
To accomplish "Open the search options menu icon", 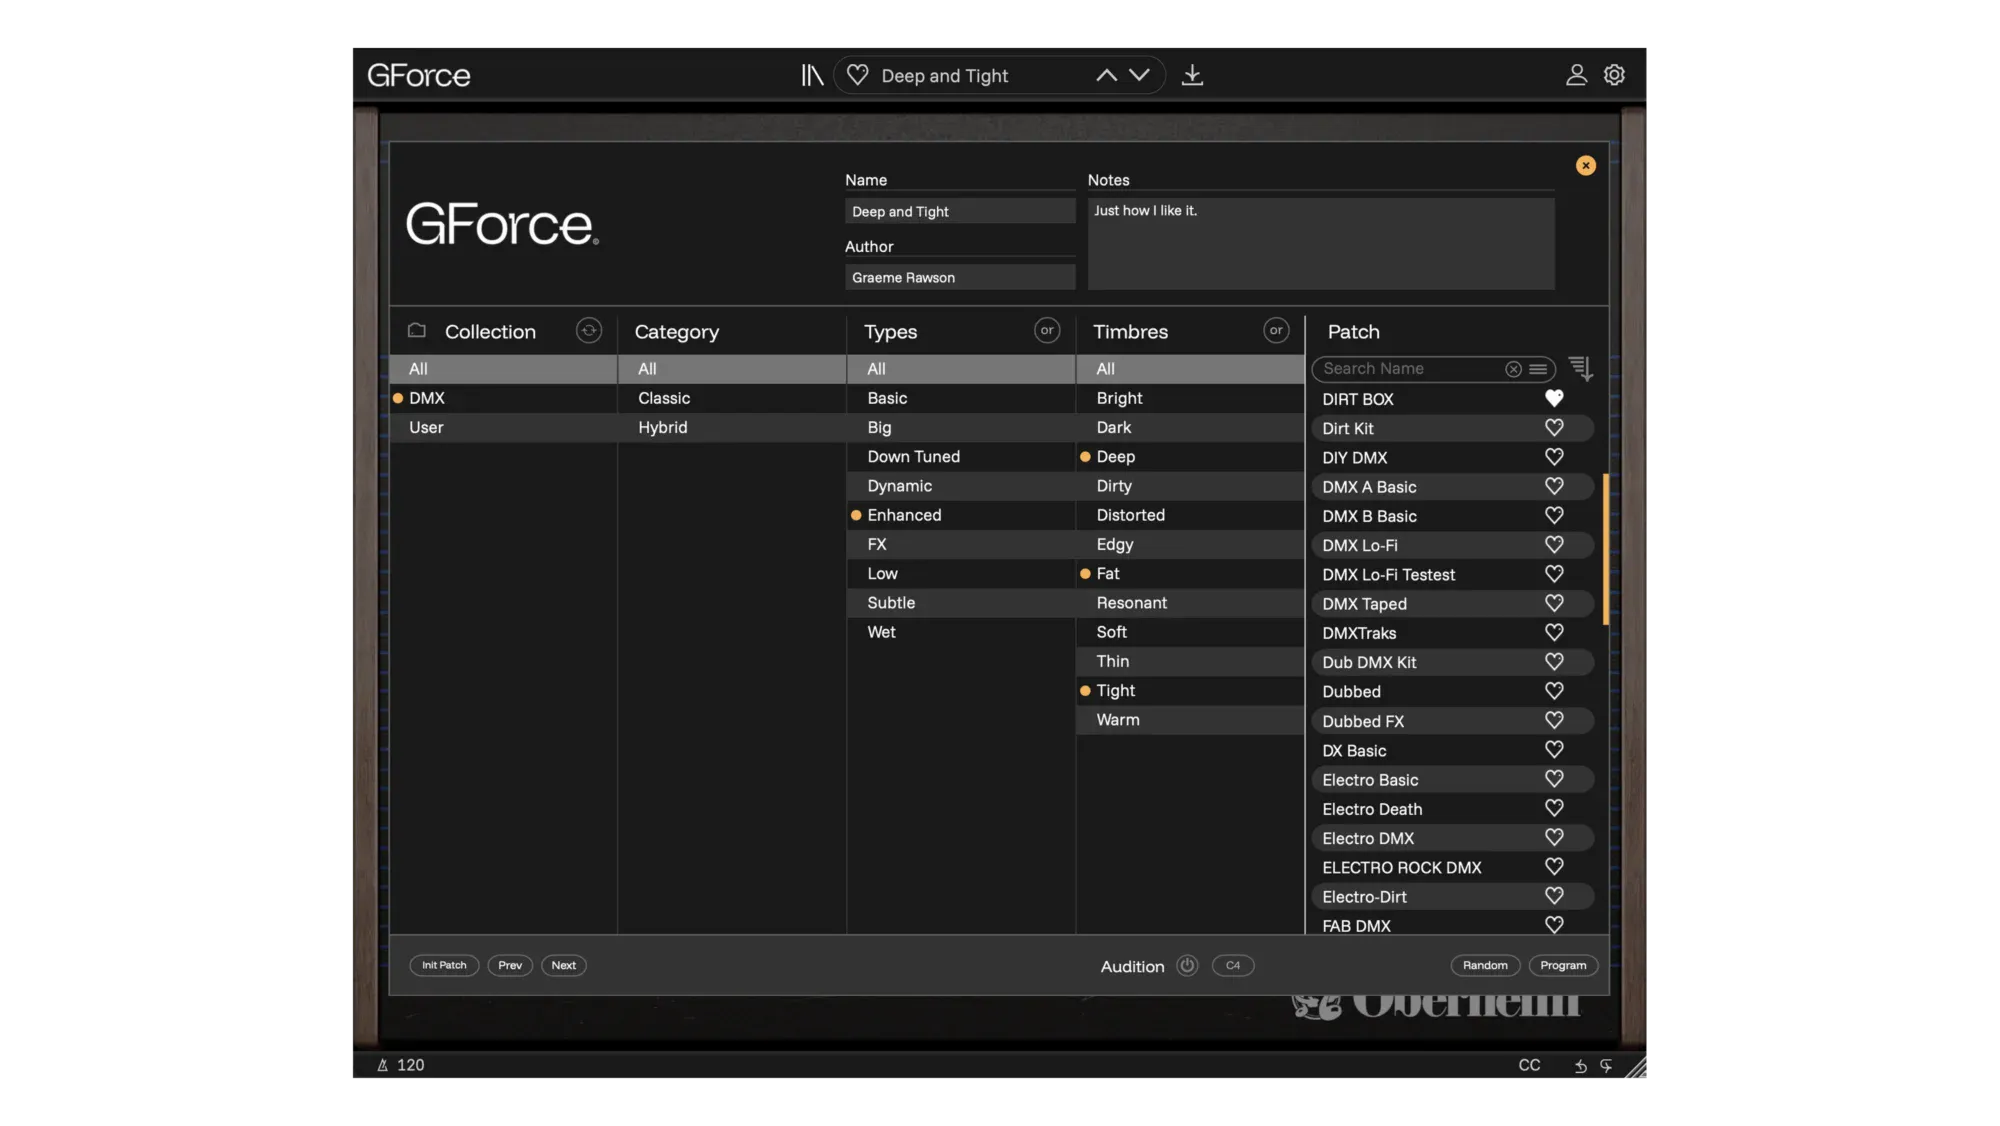I will (1538, 369).
